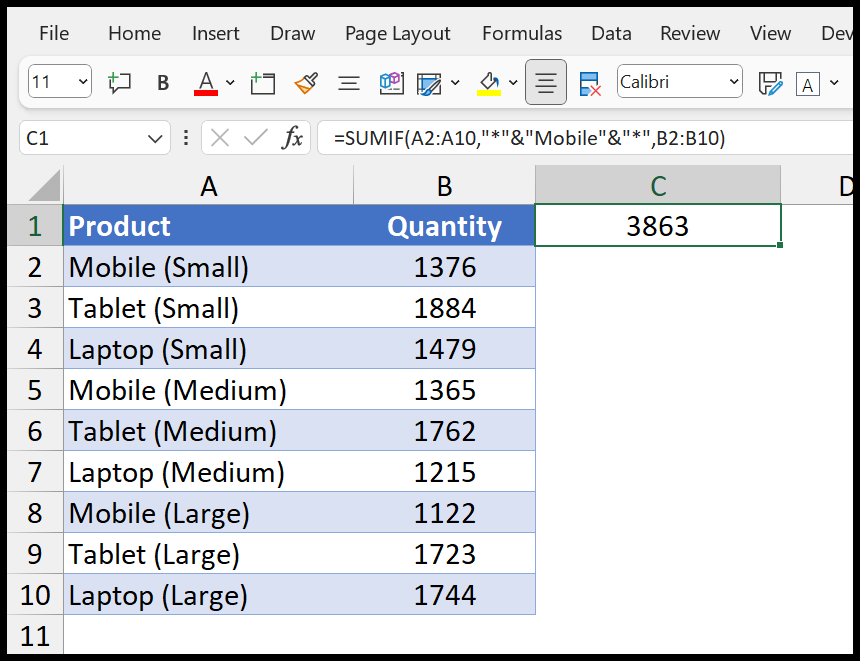Viewport: 860px width, 661px height.
Task: Click the Insert Function fx button
Action: 292,138
